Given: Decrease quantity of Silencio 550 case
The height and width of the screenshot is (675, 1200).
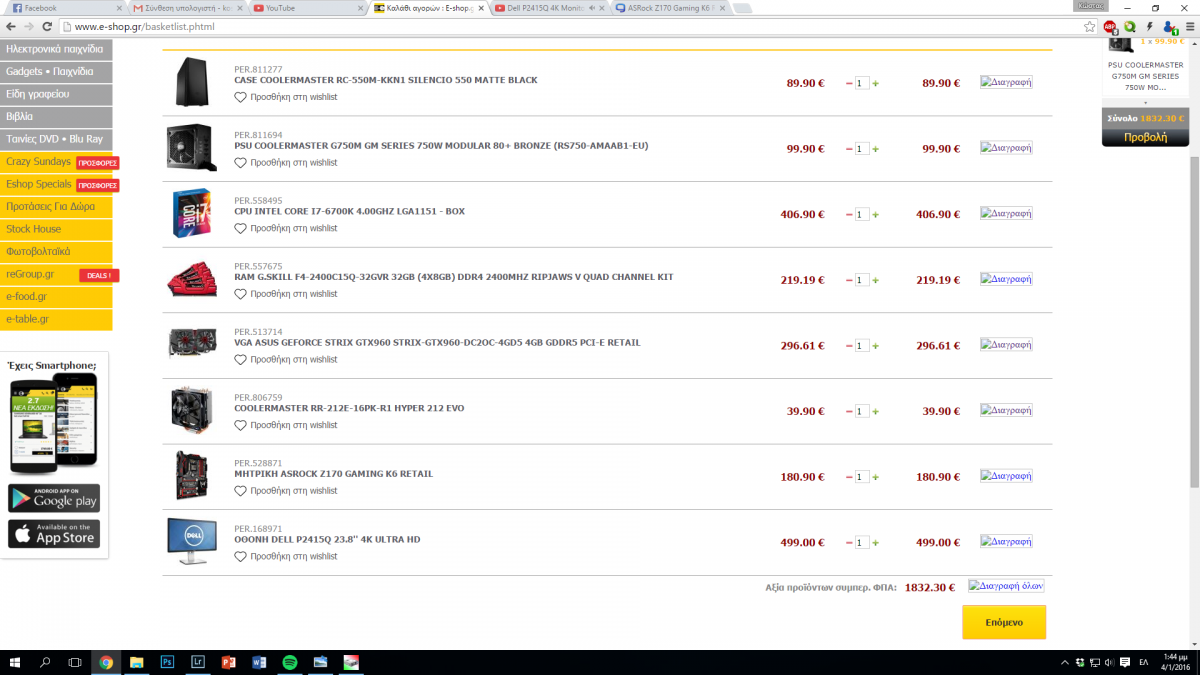Looking at the screenshot, I should (x=849, y=83).
